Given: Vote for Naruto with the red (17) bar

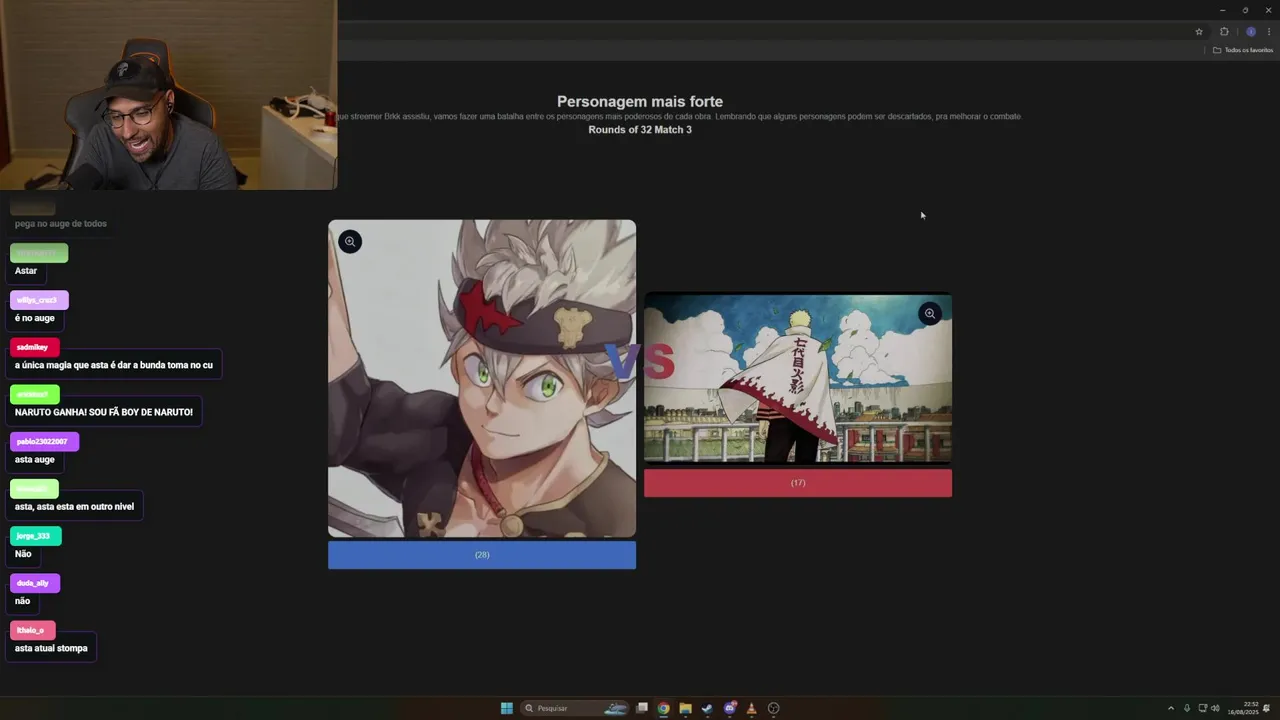Looking at the screenshot, I should pyautogui.click(x=798, y=483).
